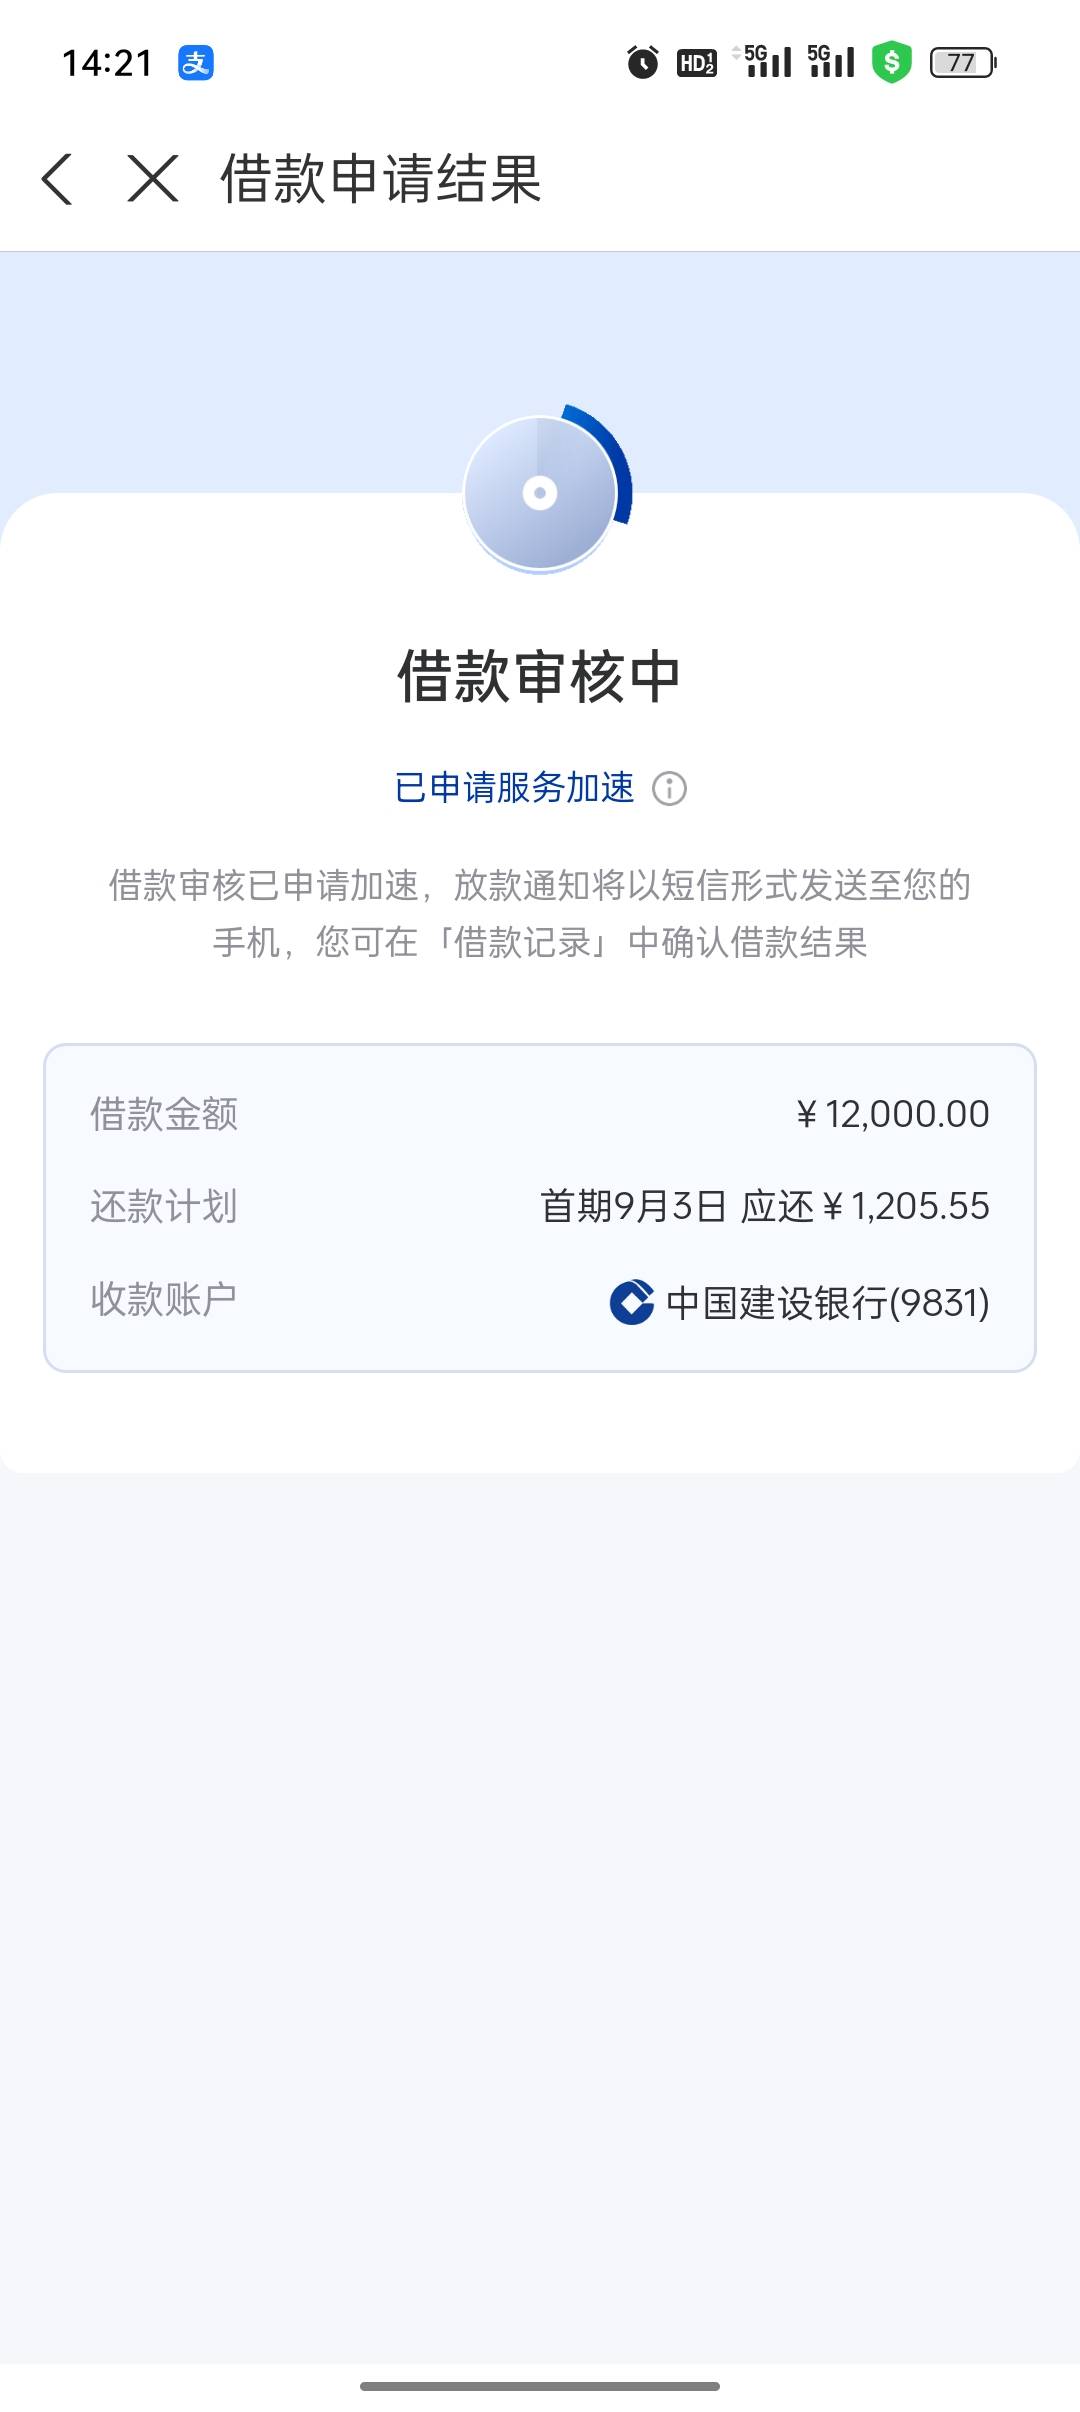Tap the China Construction Bank logo

[x=632, y=1302]
